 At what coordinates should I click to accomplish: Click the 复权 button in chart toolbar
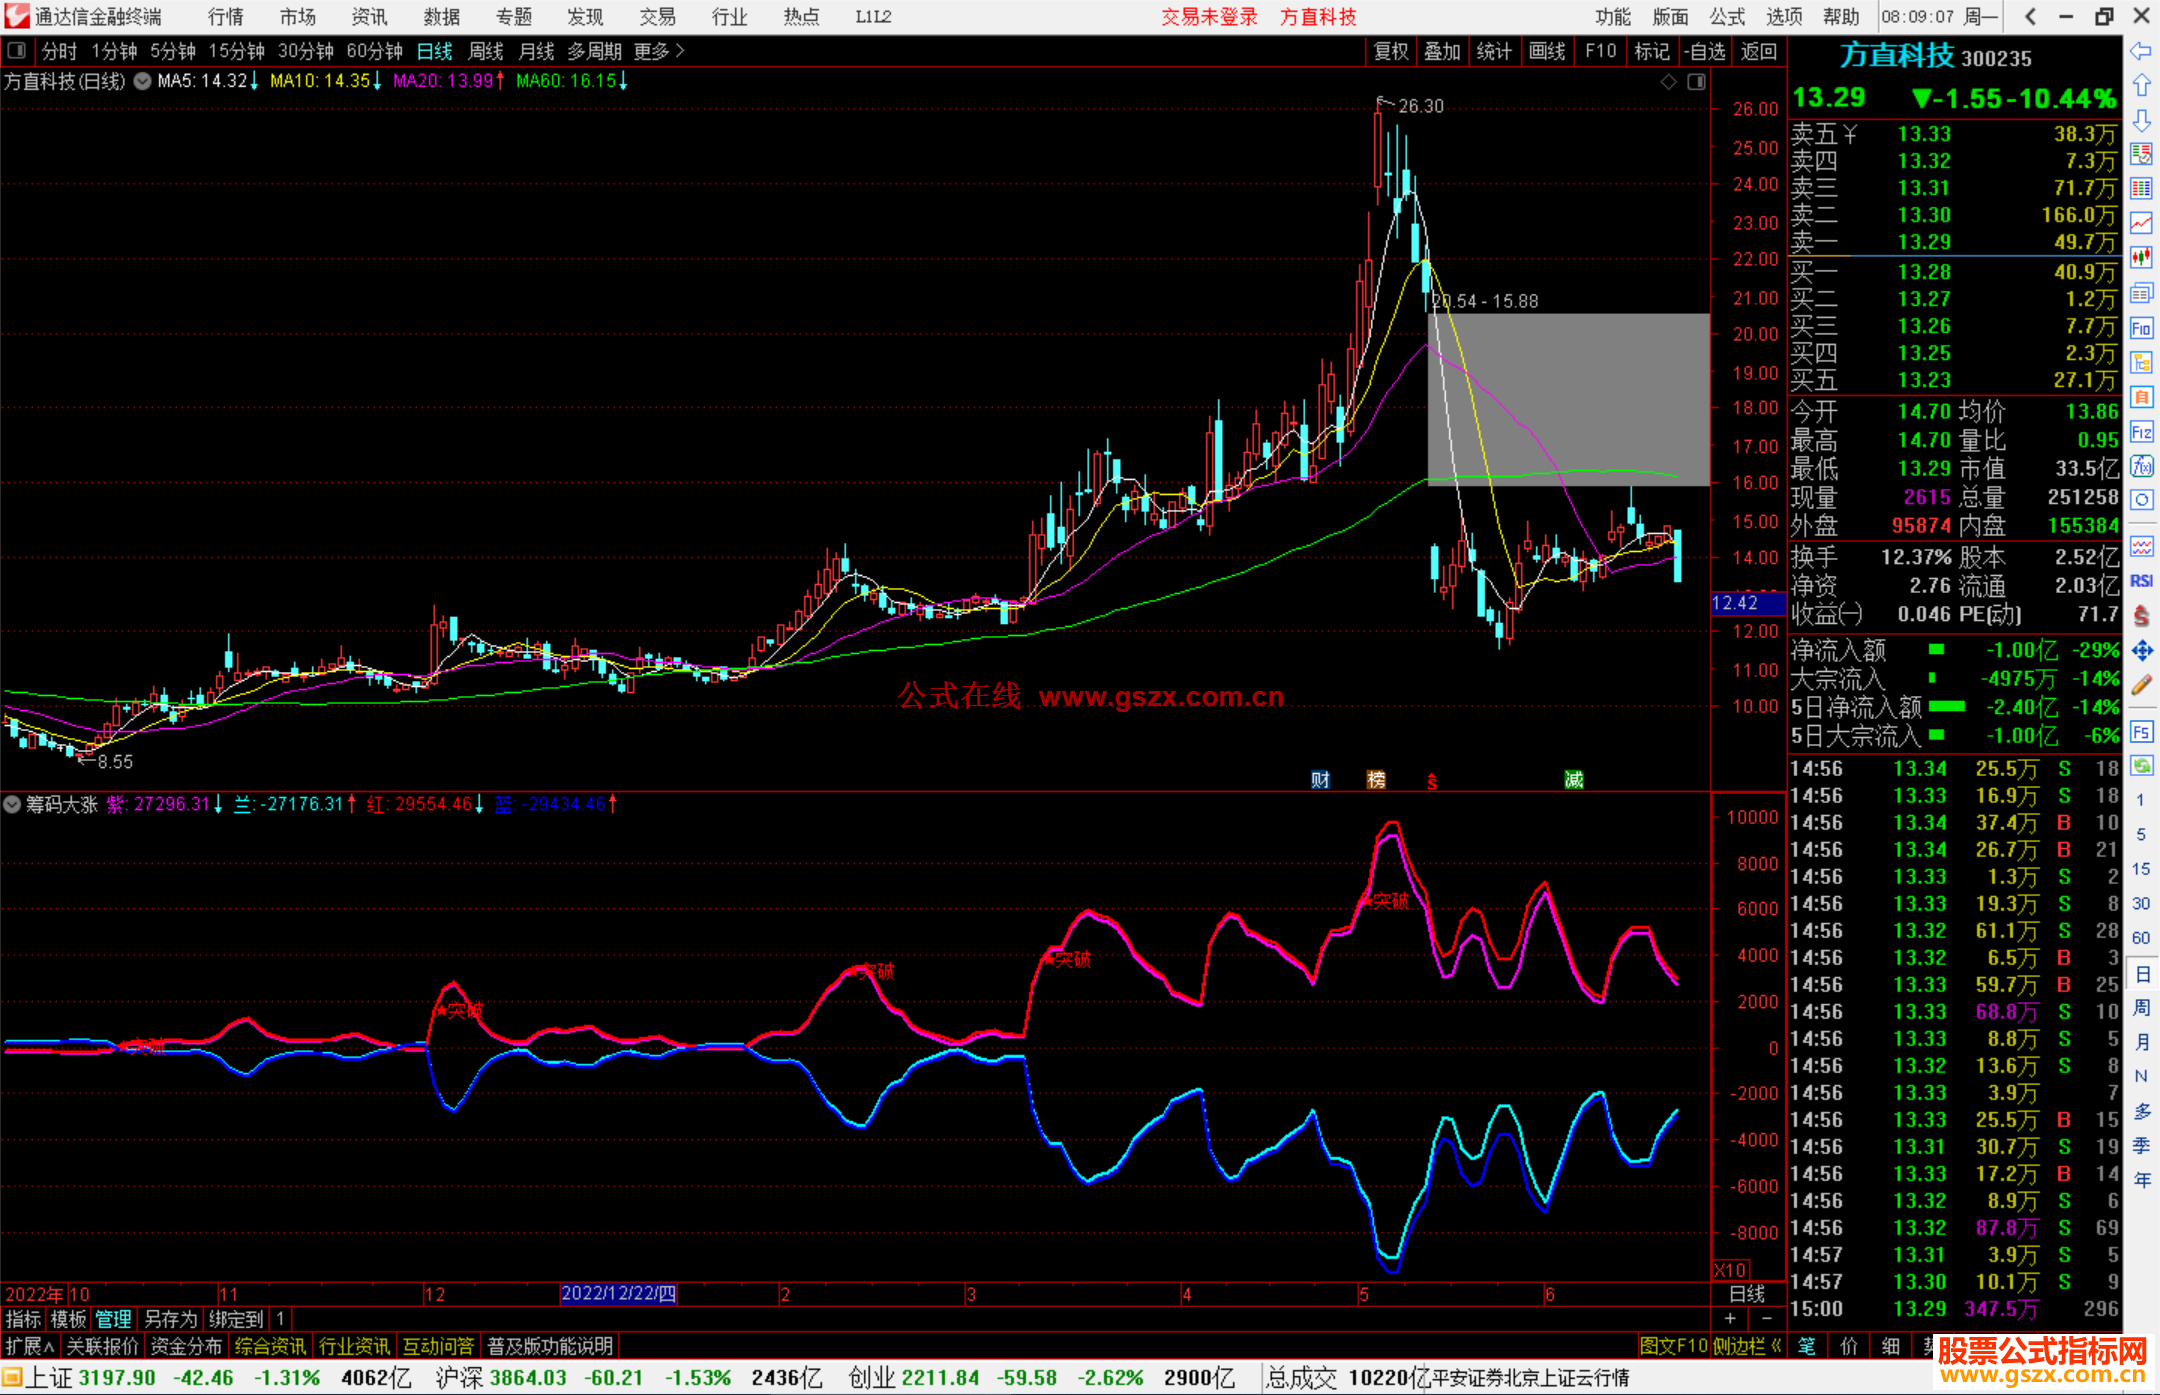(1391, 51)
